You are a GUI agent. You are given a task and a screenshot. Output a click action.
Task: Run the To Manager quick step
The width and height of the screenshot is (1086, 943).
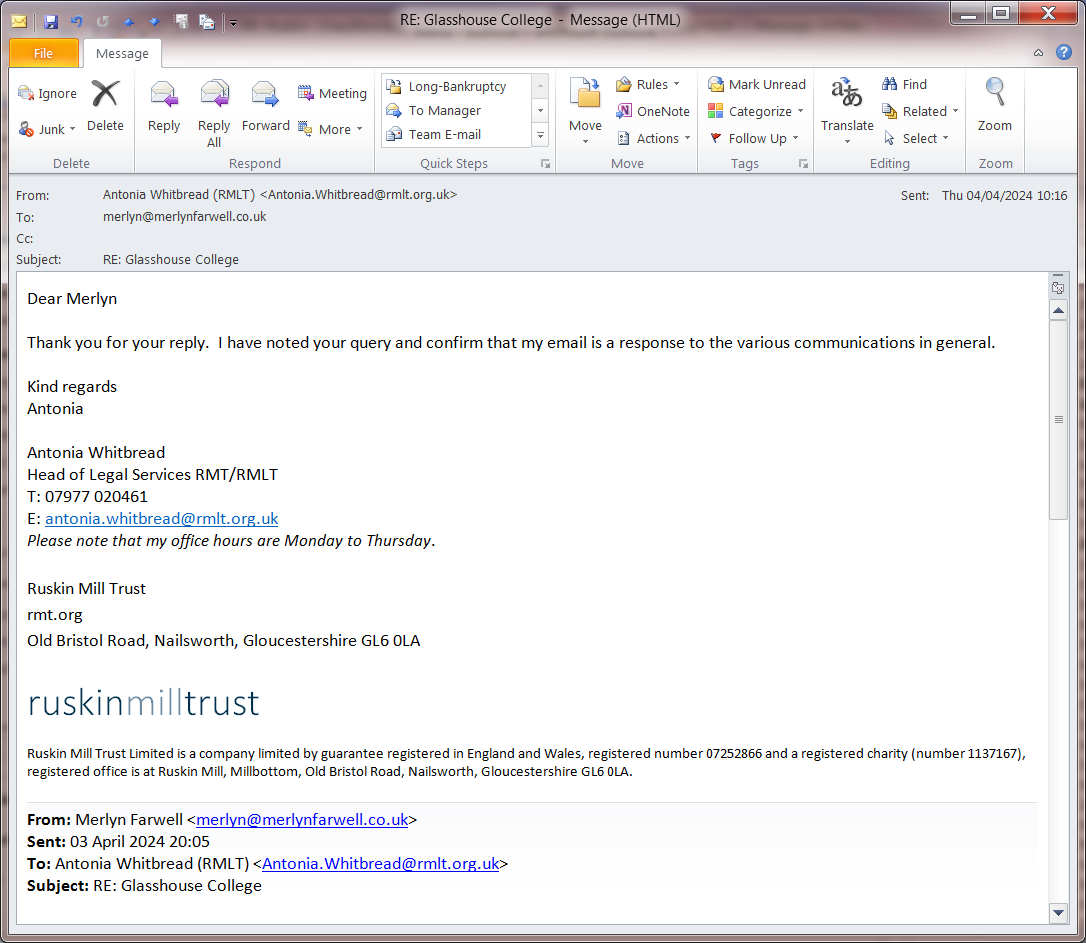457,111
